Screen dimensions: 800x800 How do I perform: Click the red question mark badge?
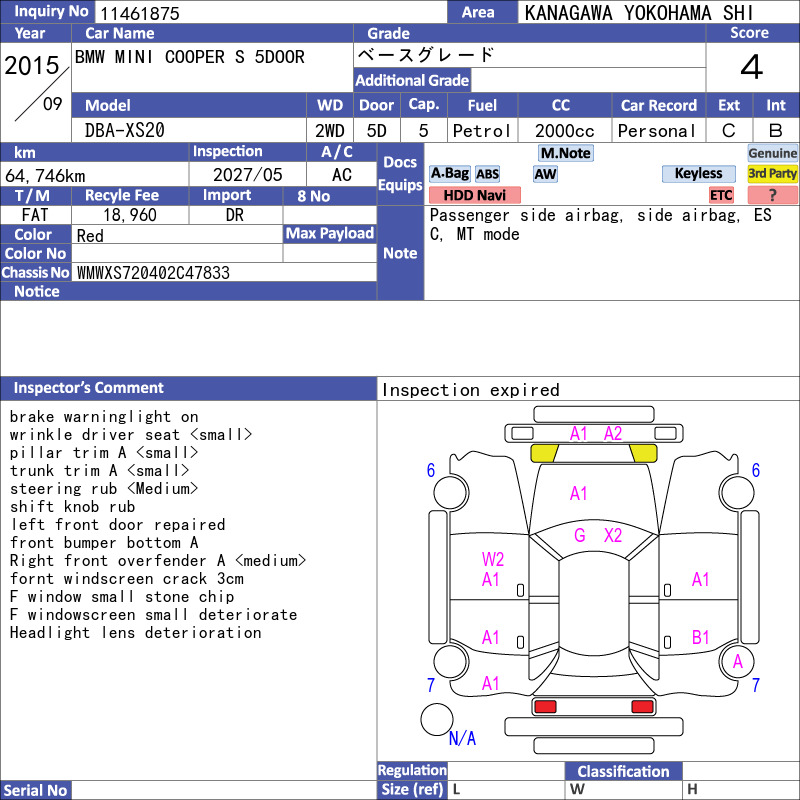pyautogui.click(x=772, y=195)
